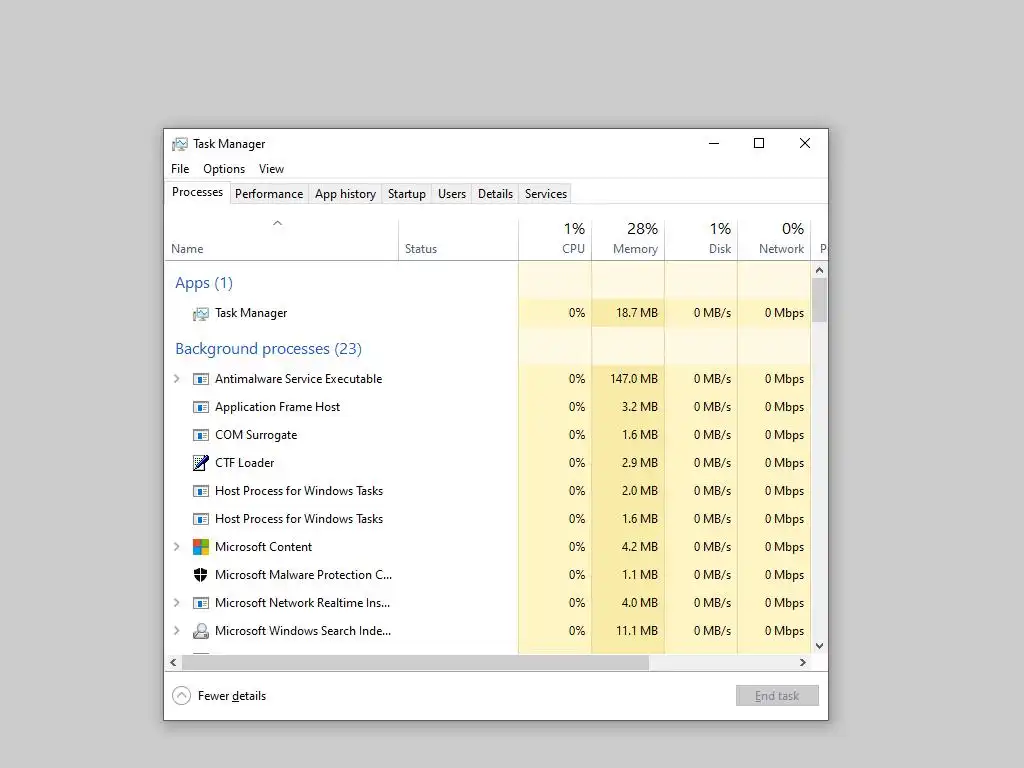
Task: Sort by the Network column header
Action: click(775, 239)
